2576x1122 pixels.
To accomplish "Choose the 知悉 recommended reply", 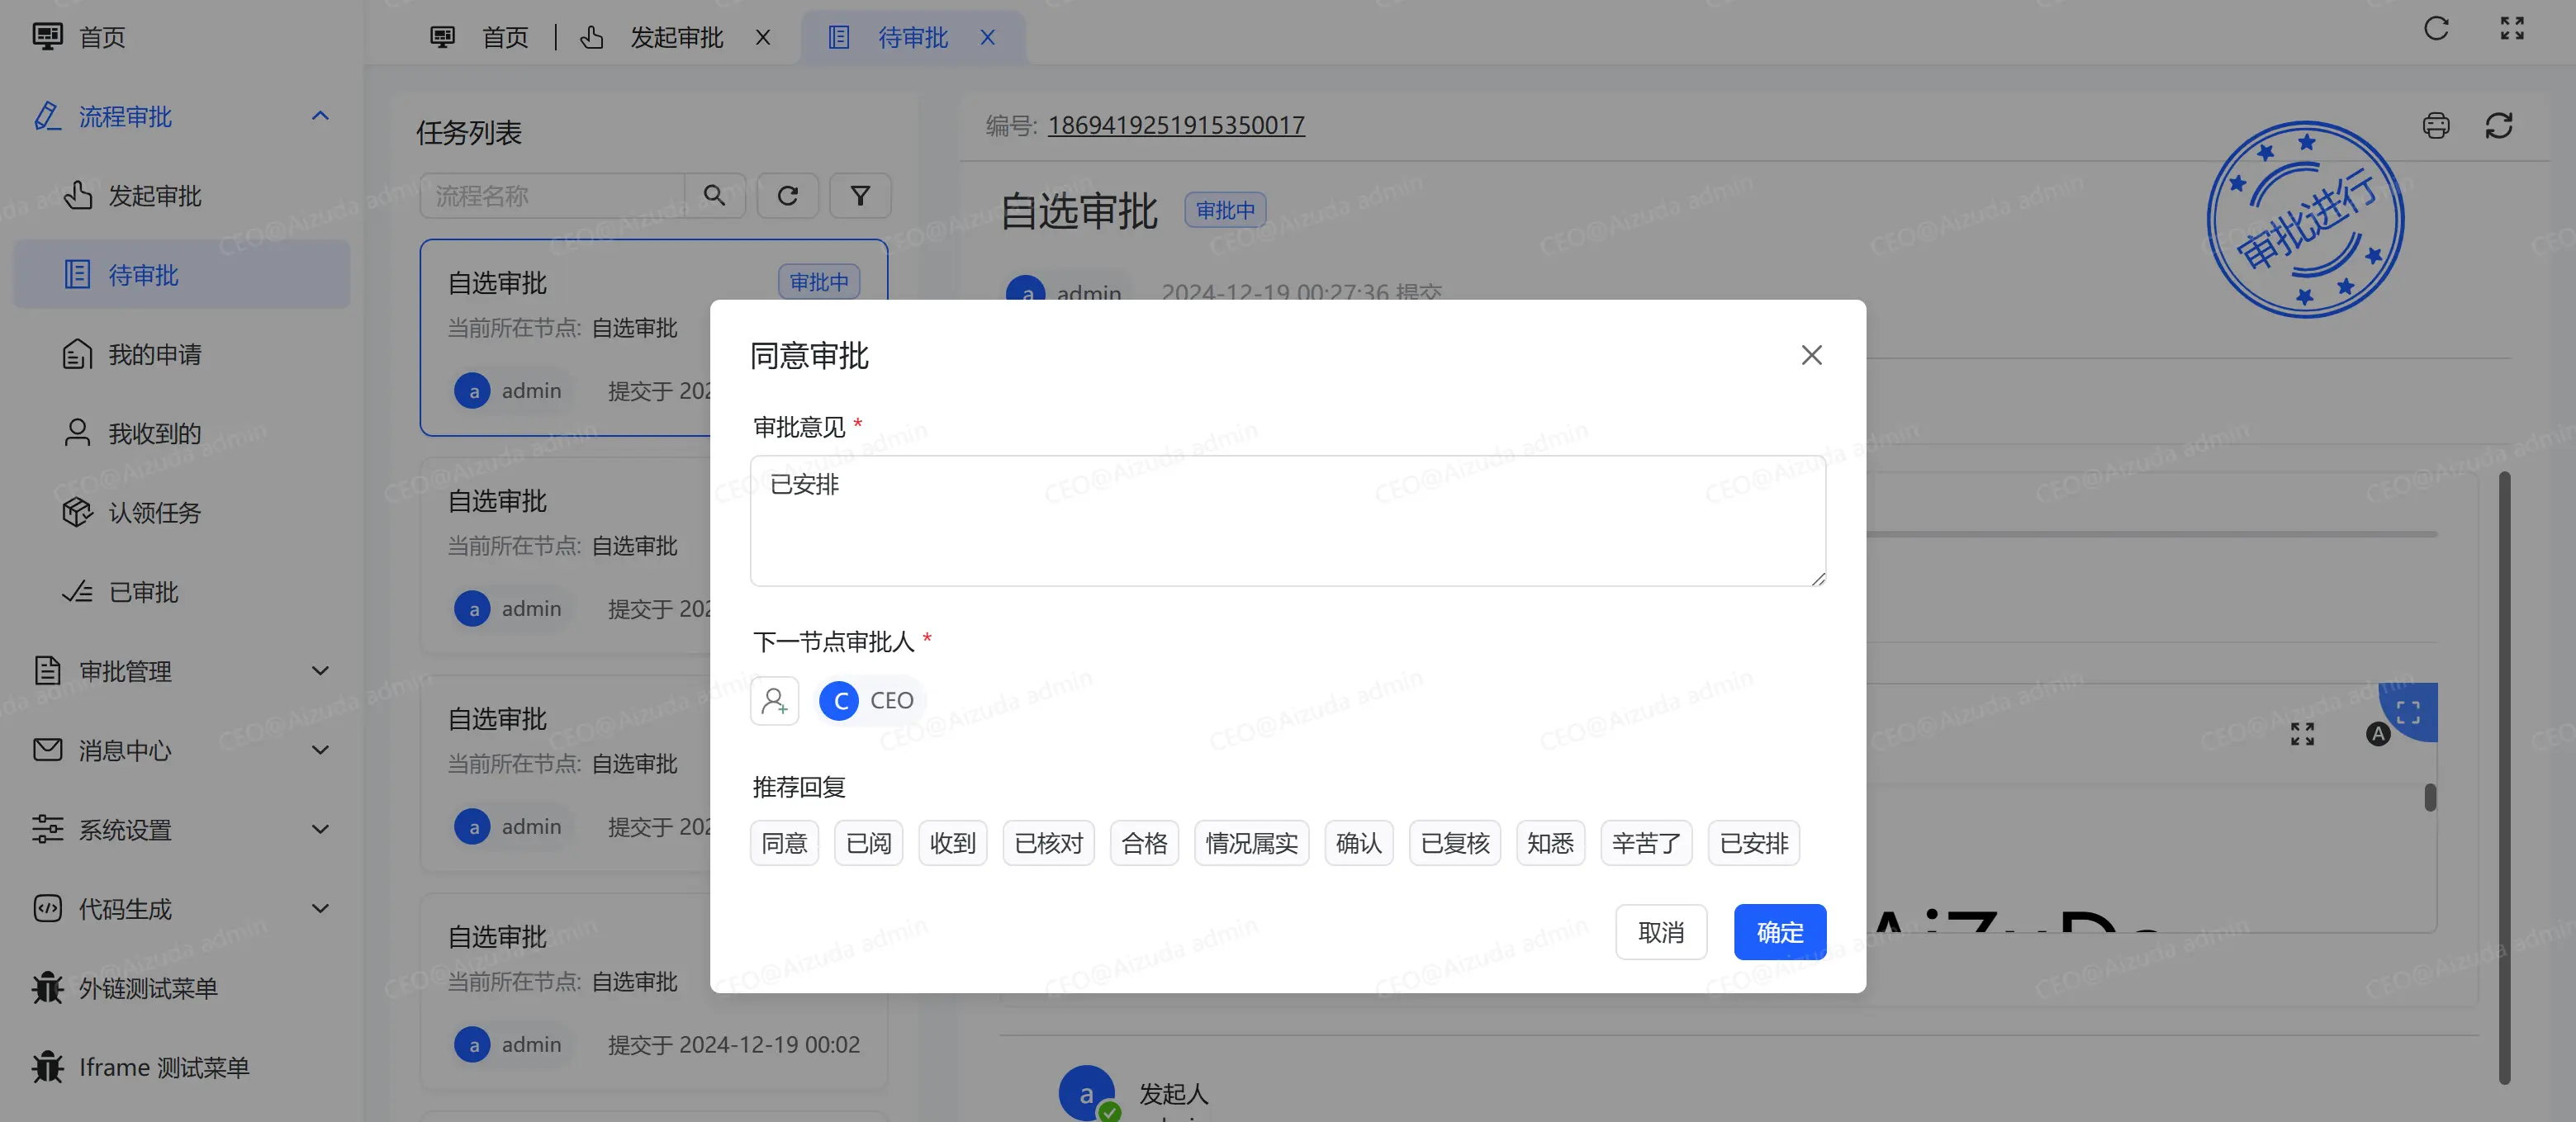I will point(1551,843).
